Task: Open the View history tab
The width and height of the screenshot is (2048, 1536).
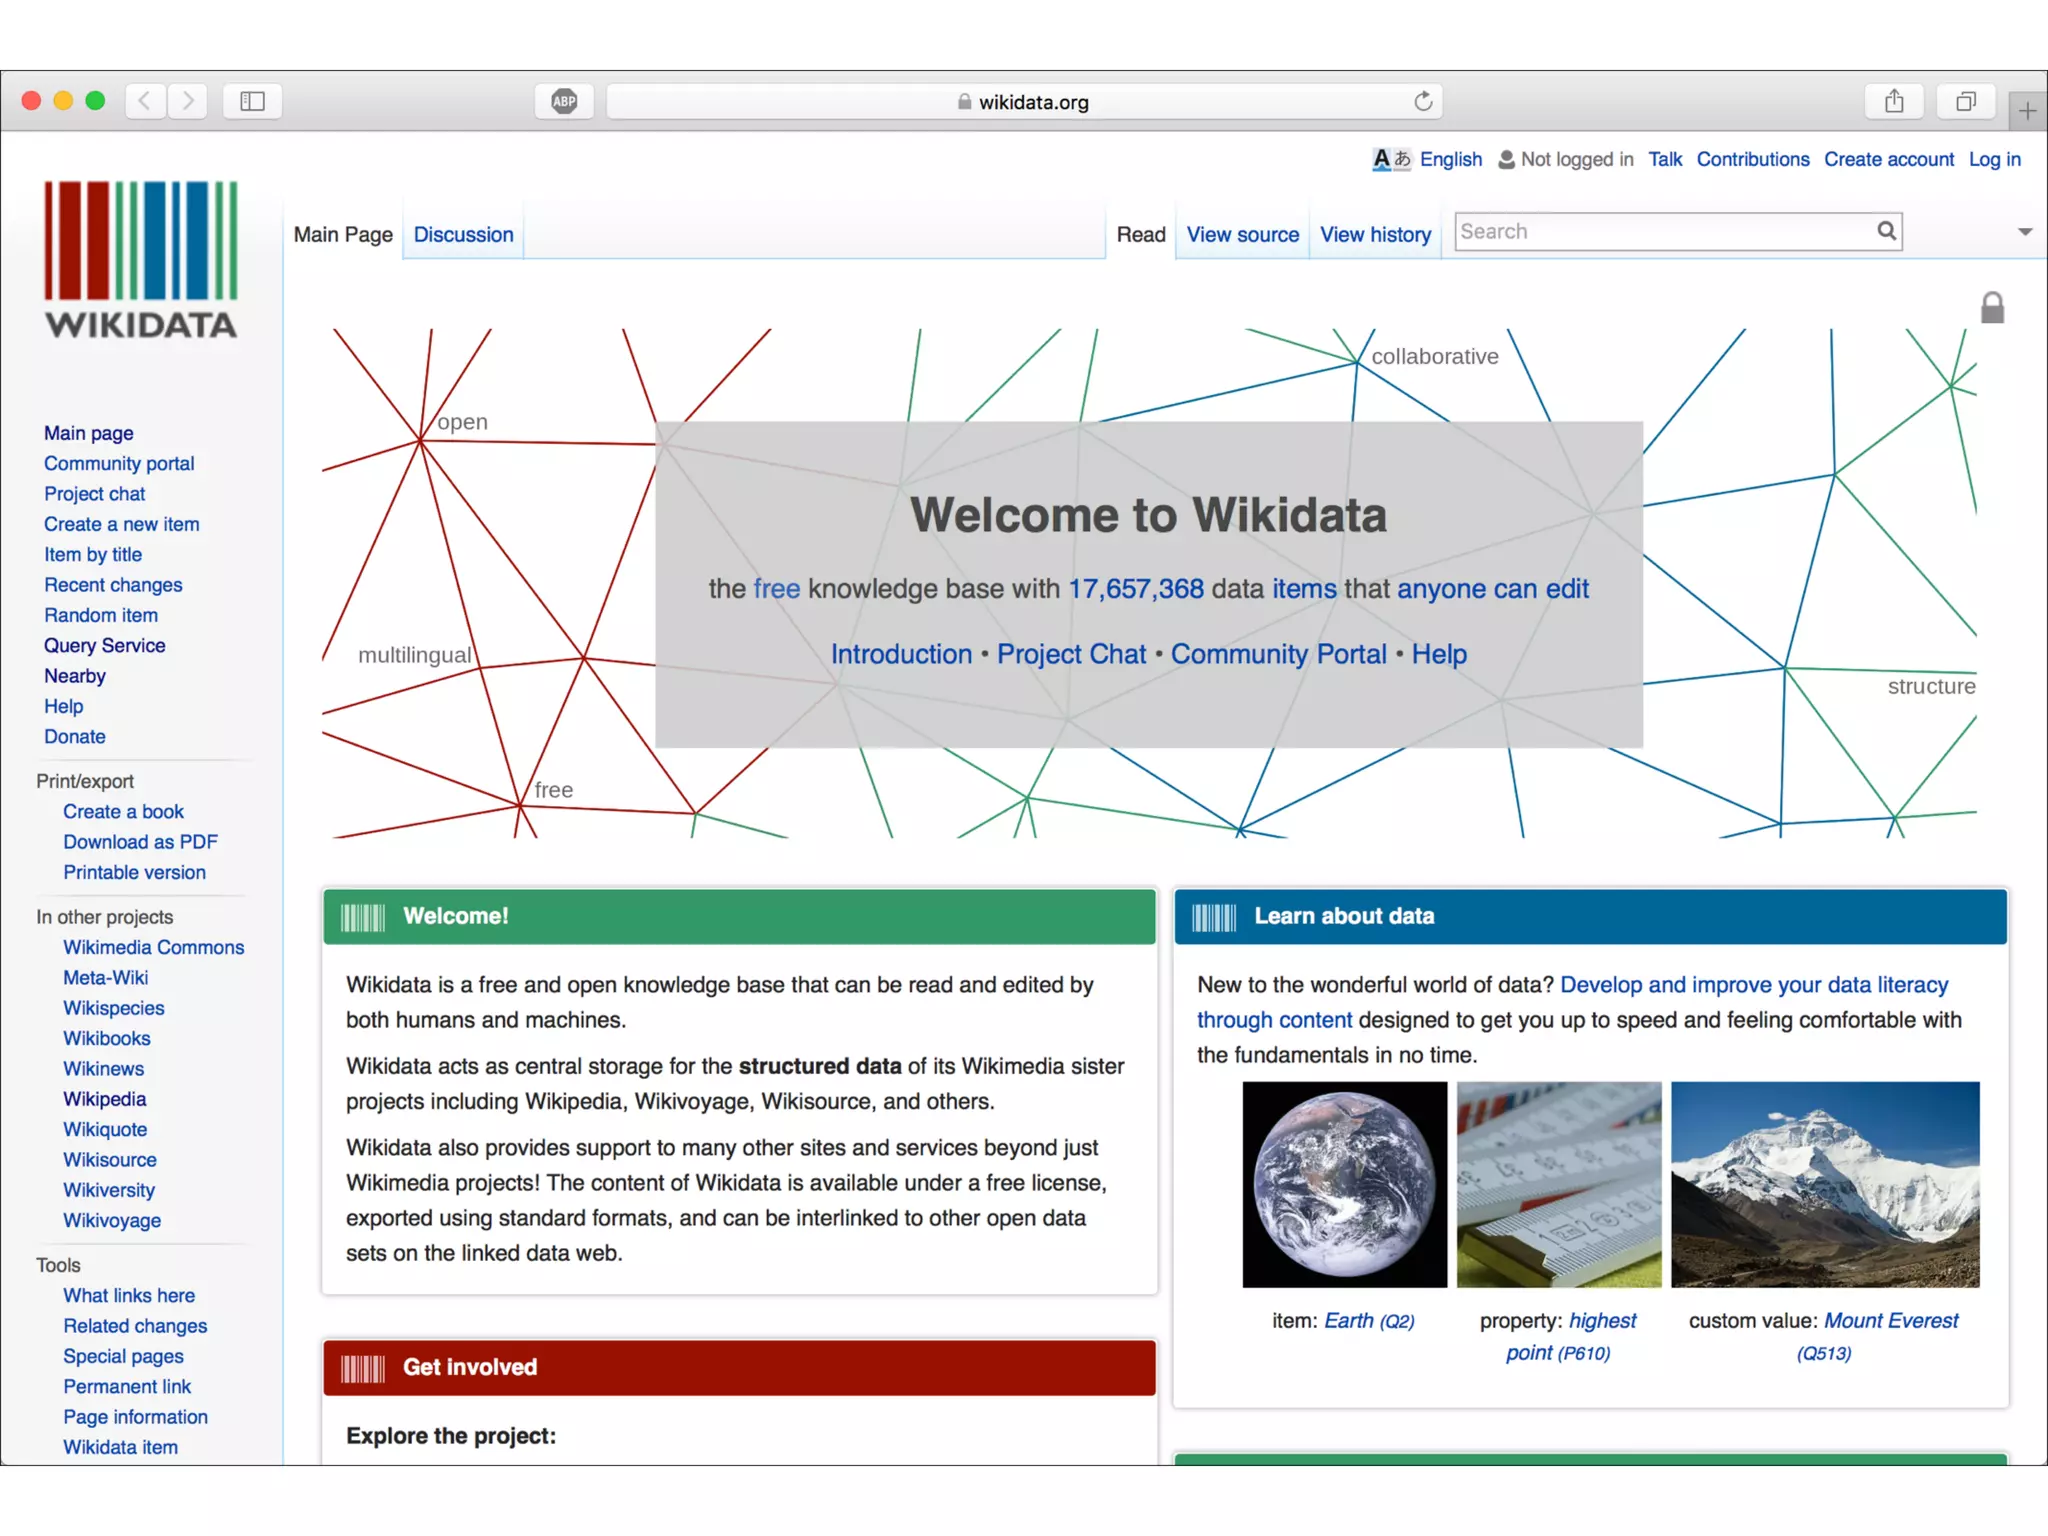Action: tap(1375, 234)
